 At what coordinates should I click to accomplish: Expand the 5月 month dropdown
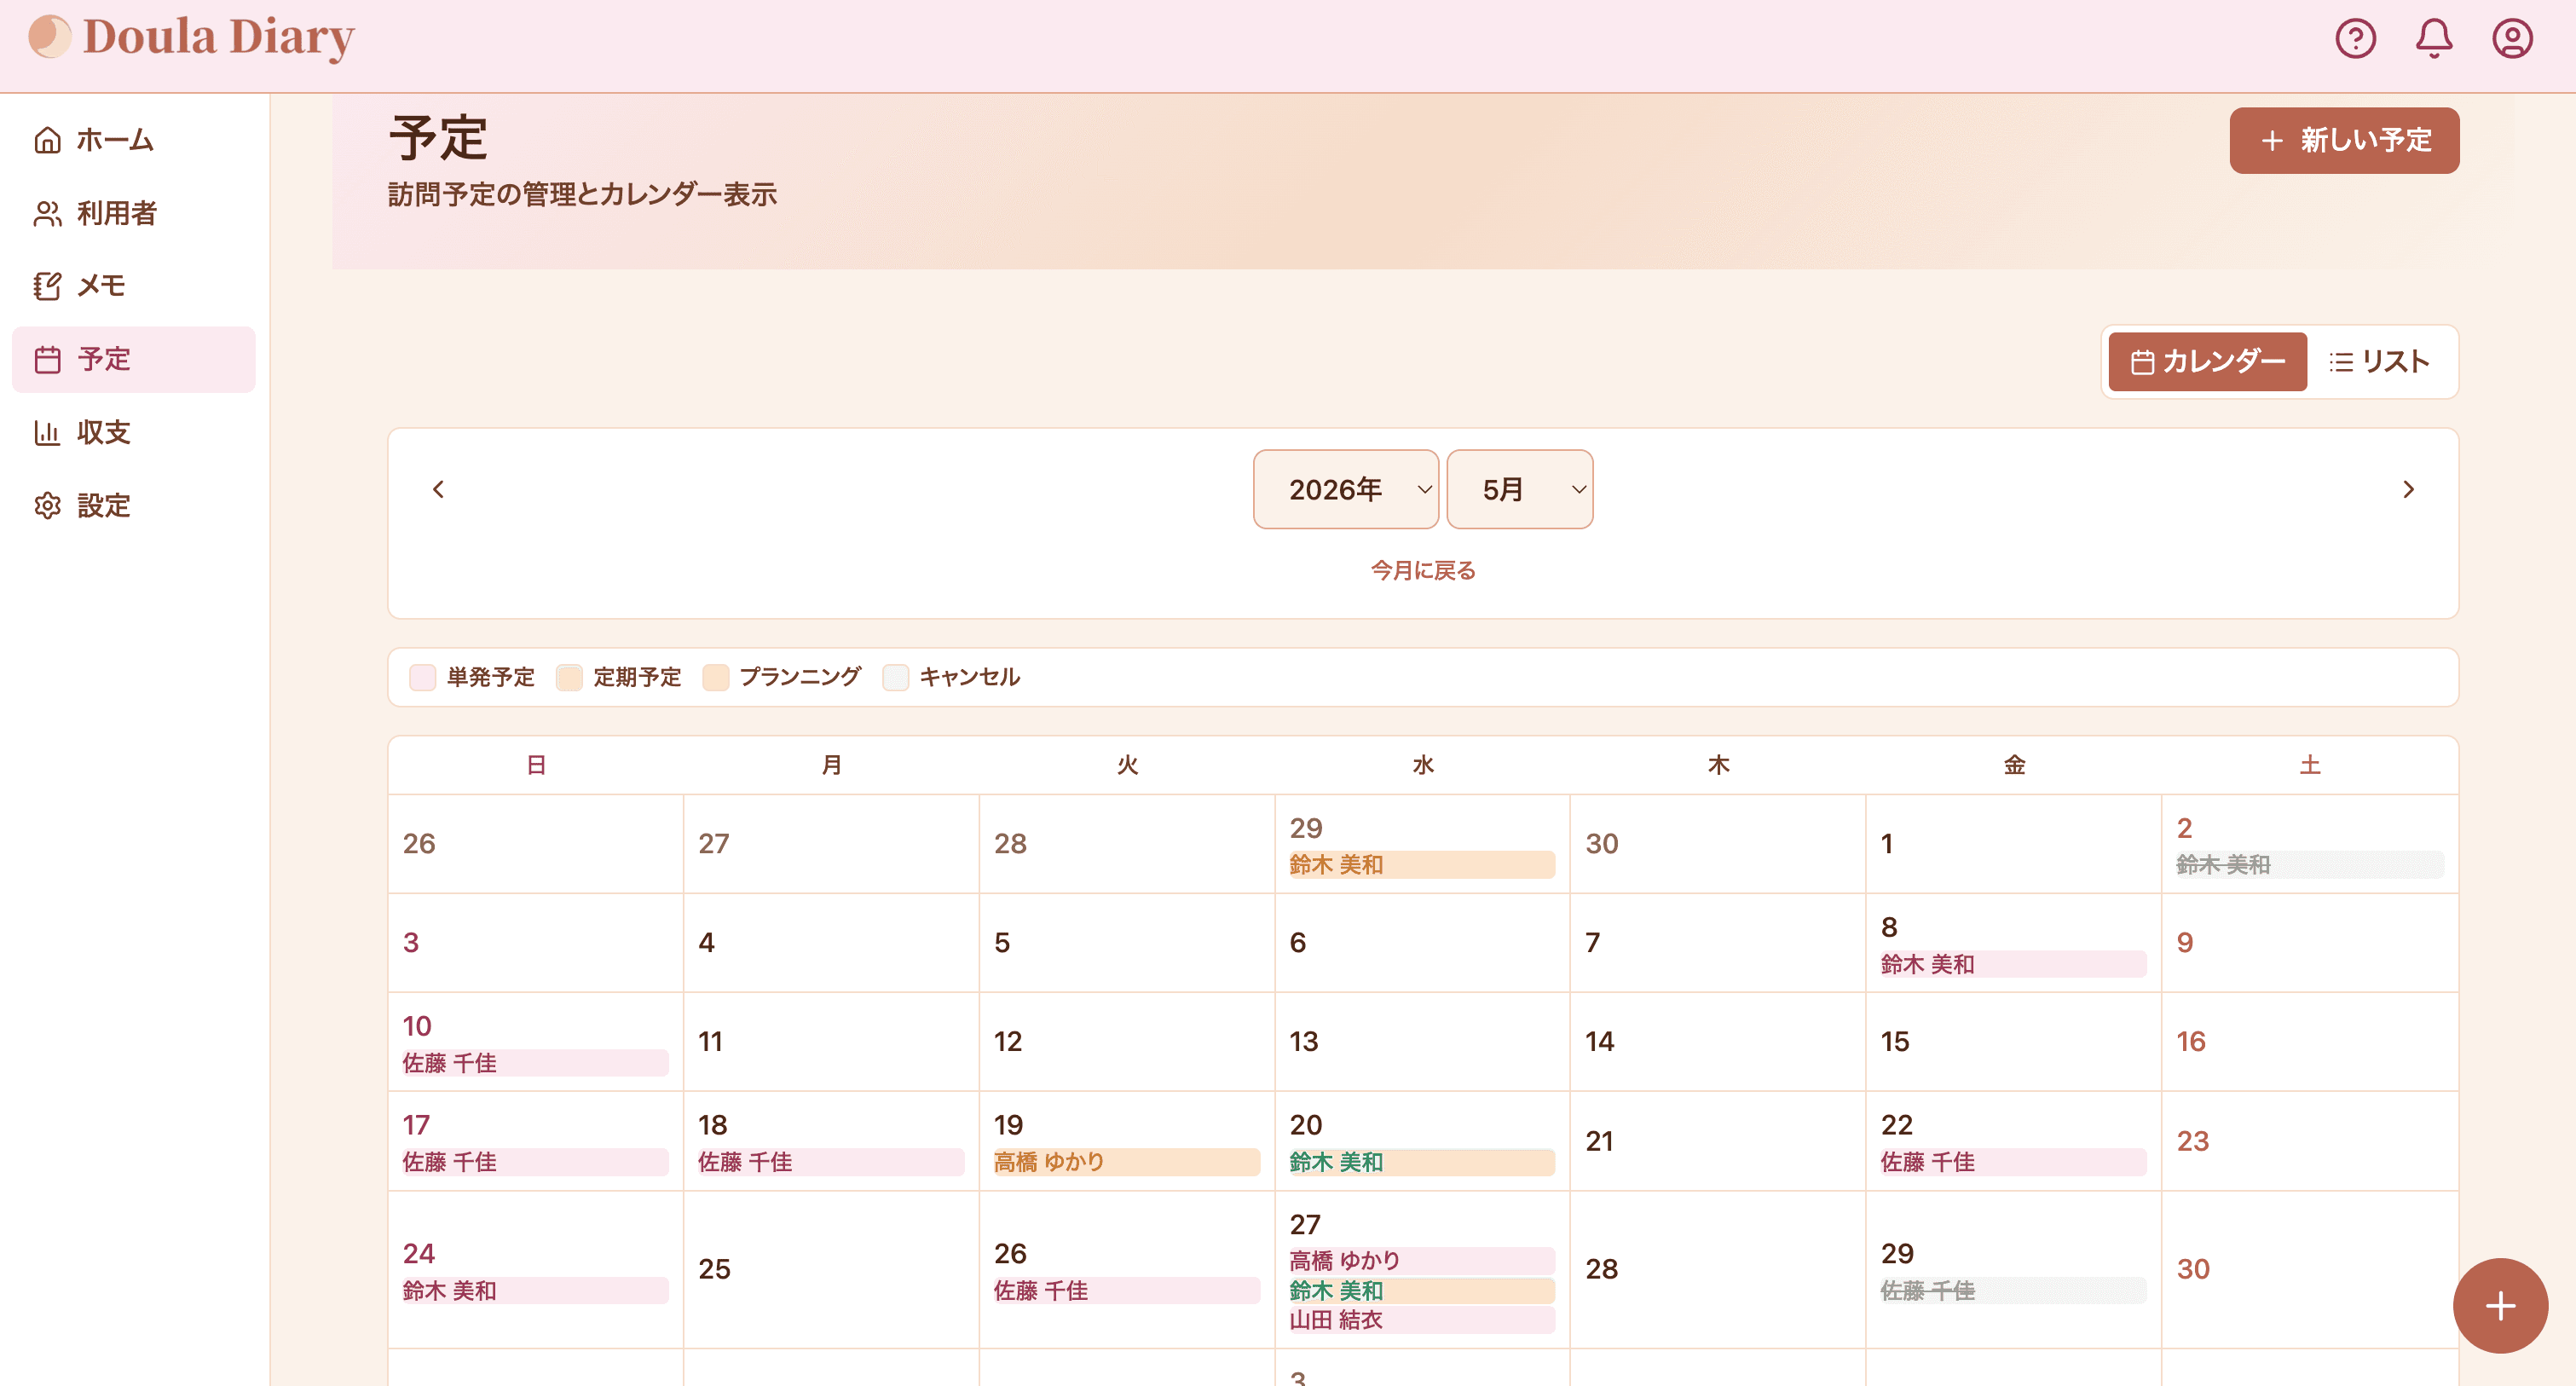(1519, 489)
